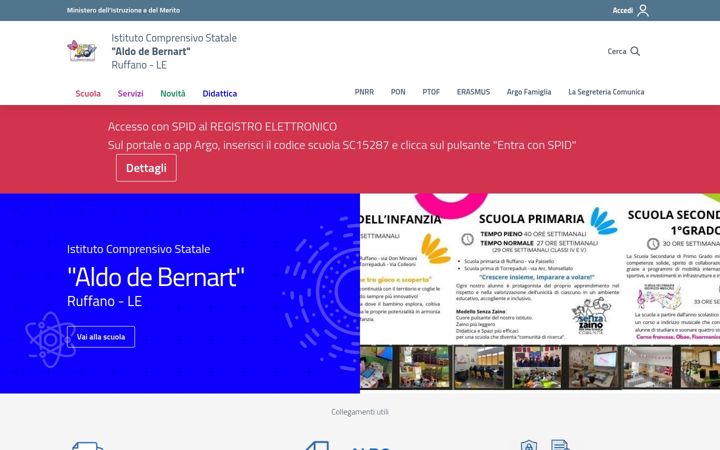Image resolution: width=720 pixels, height=450 pixels.
Task: Click the "Crescere insieme, imparare a volare!" slogan
Action: (537, 277)
